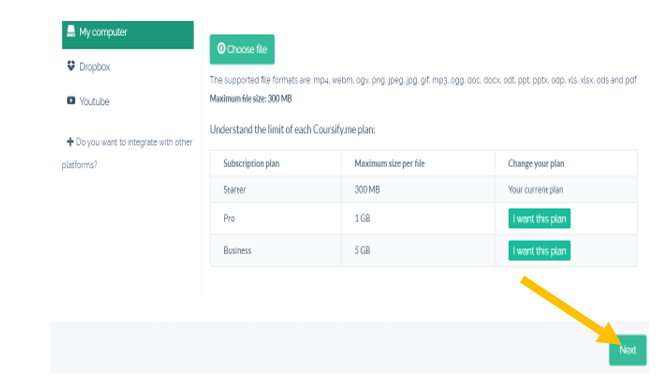Click the Subscription plan column header
The image size is (660, 386).
tap(251, 163)
